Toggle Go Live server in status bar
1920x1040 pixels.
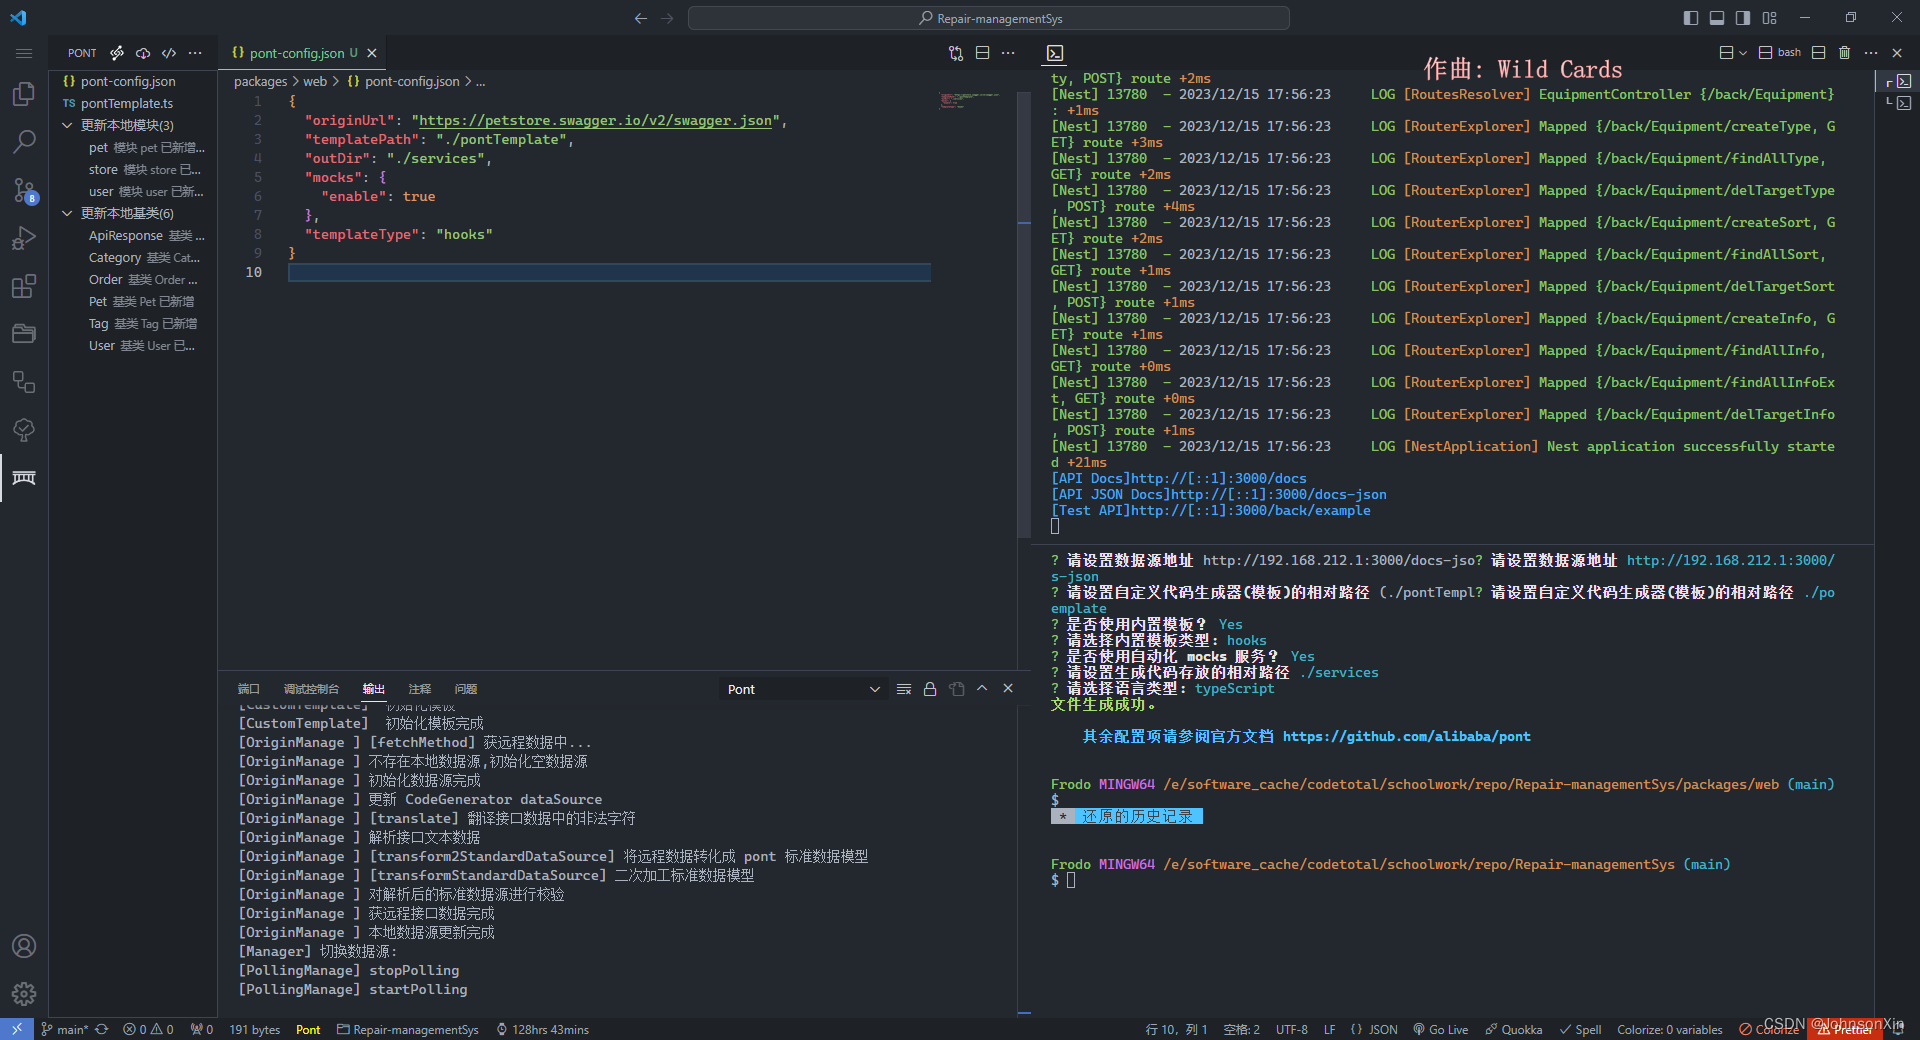coord(1440,1029)
